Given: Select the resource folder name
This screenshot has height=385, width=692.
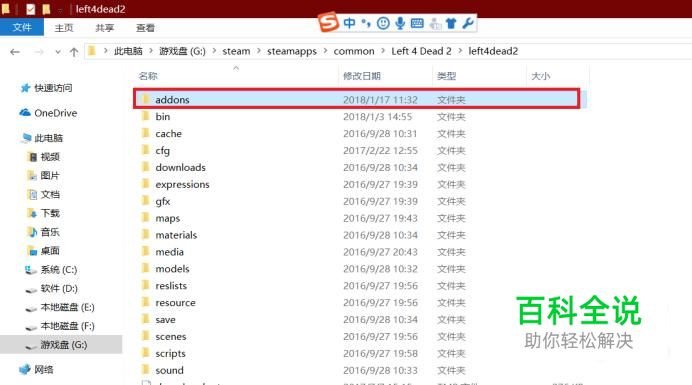Looking at the screenshot, I should click(x=175, y=303).
